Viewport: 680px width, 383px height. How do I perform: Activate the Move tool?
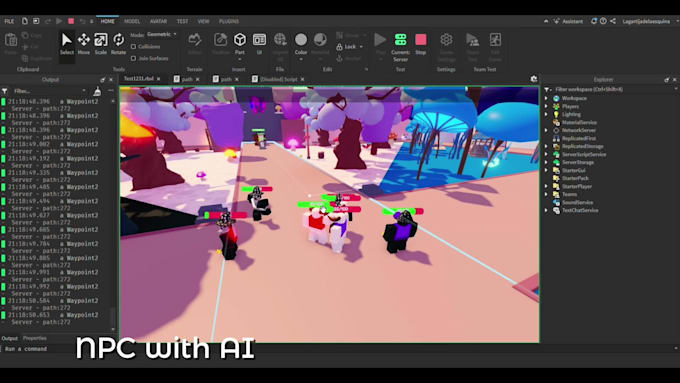tap(84, 43)
